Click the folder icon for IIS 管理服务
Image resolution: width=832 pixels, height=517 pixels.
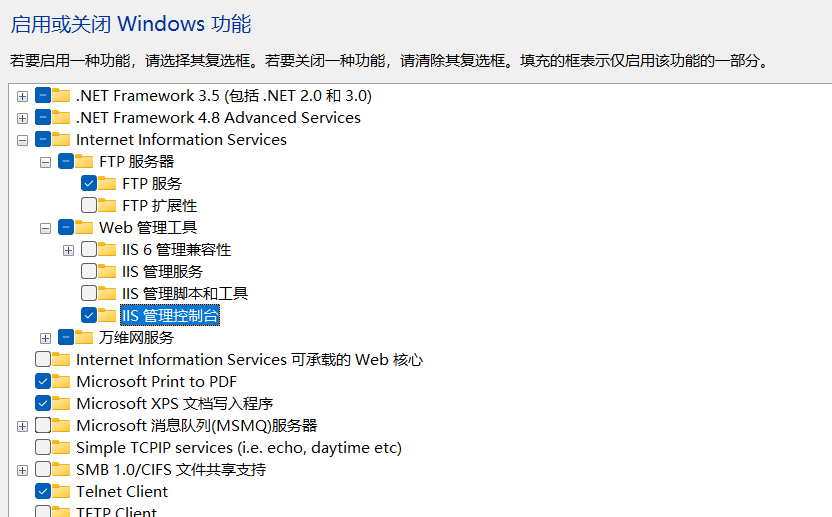107,271
